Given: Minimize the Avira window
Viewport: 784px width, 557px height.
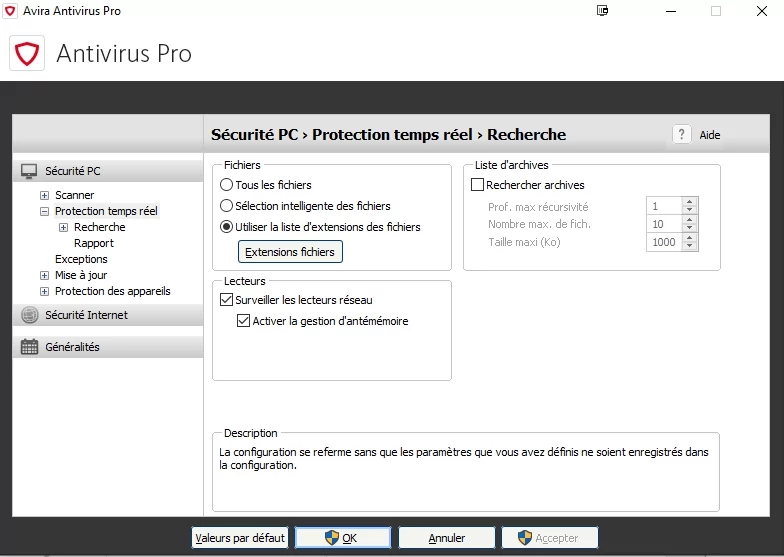Looking at the screenshot, I should click(x=671, y=11).
